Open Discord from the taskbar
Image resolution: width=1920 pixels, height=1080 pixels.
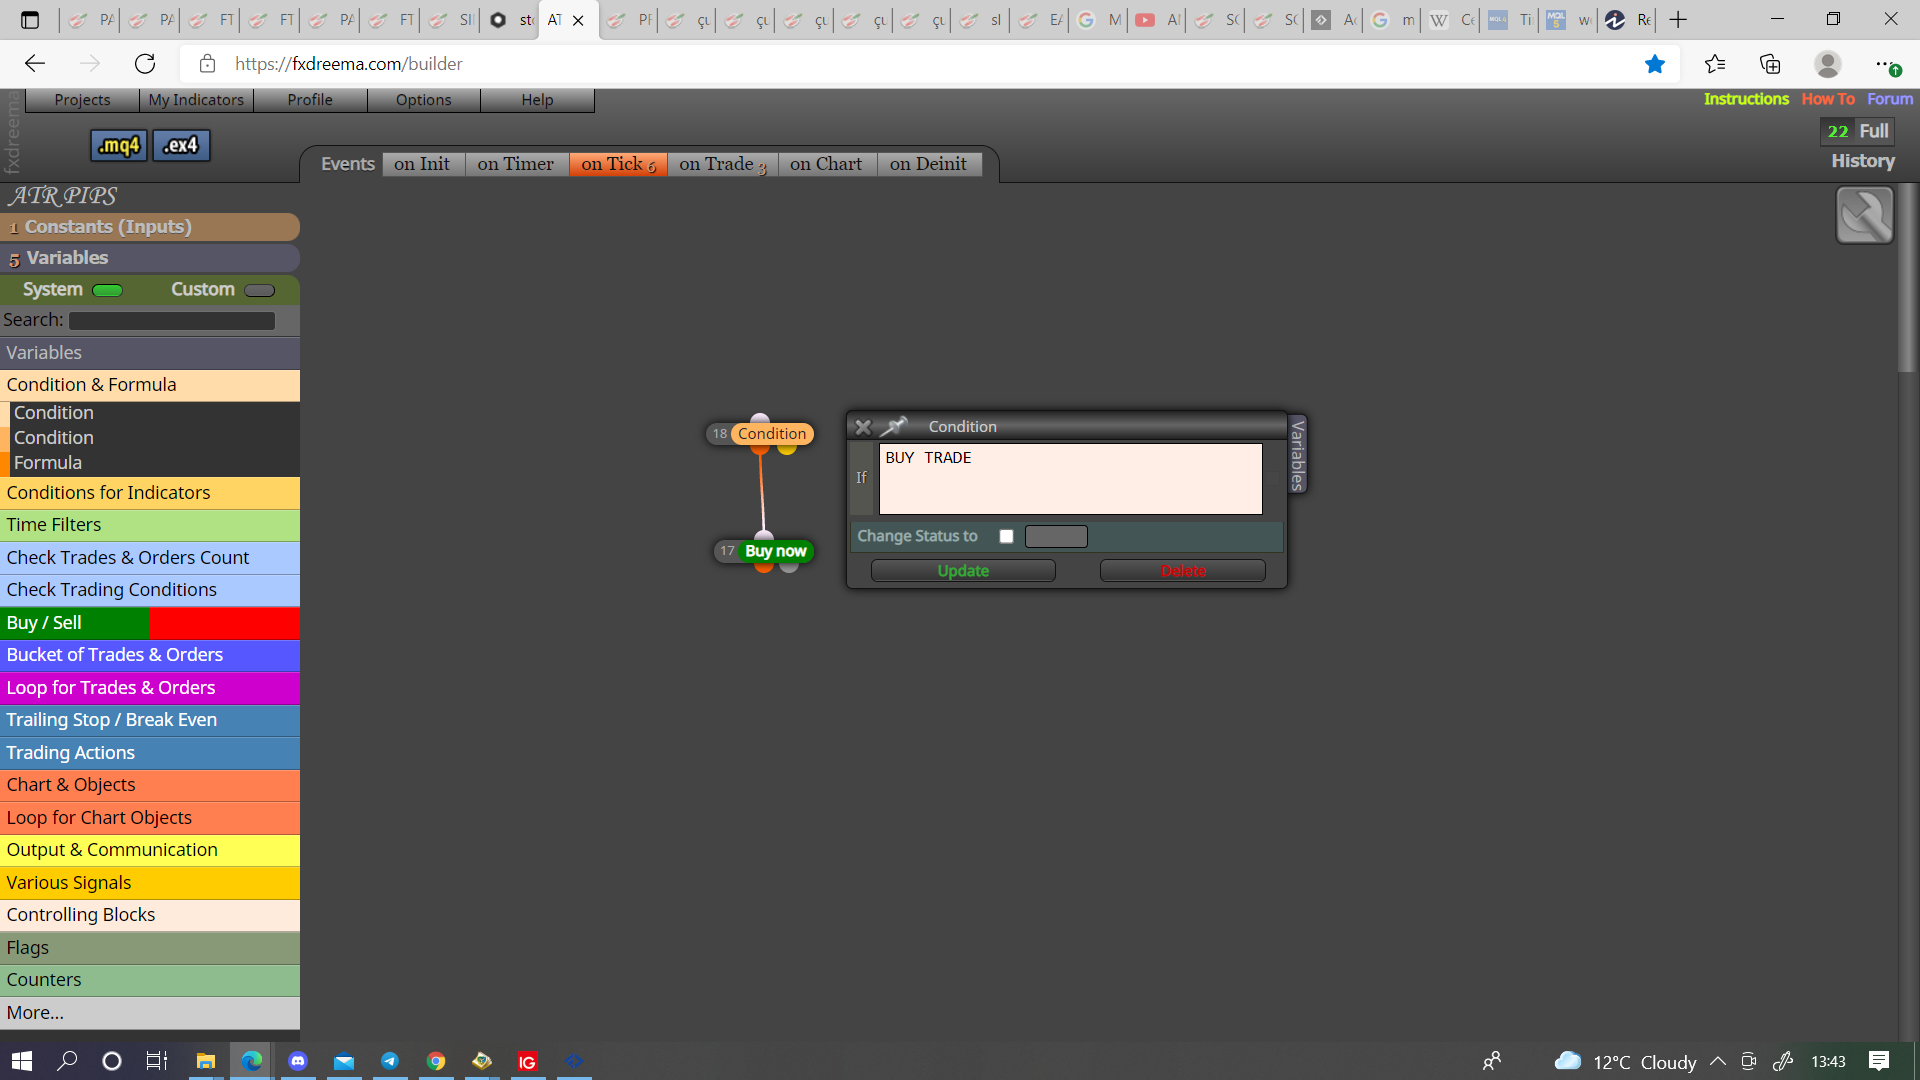click(298, 1061)
